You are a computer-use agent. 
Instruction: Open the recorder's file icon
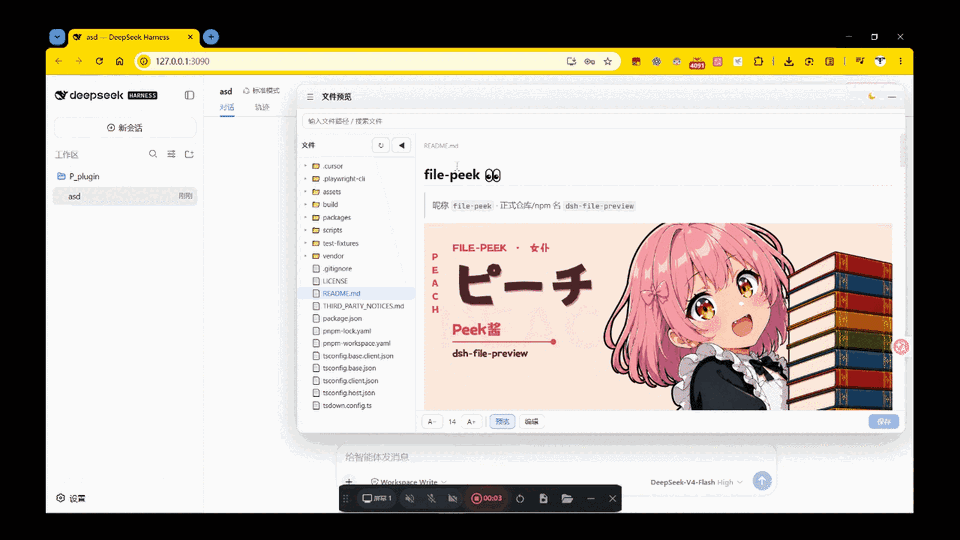point(543,498)
